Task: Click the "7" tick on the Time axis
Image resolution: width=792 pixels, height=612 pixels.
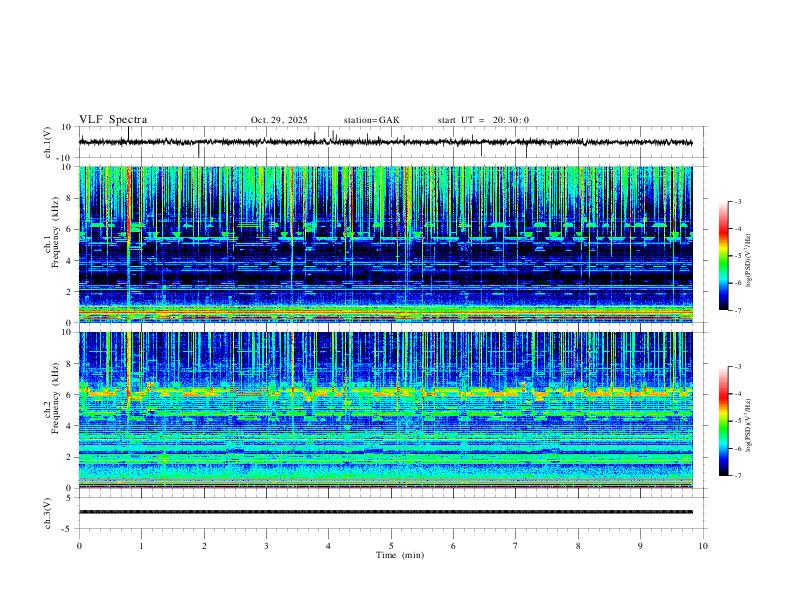Action: point(516,546)
